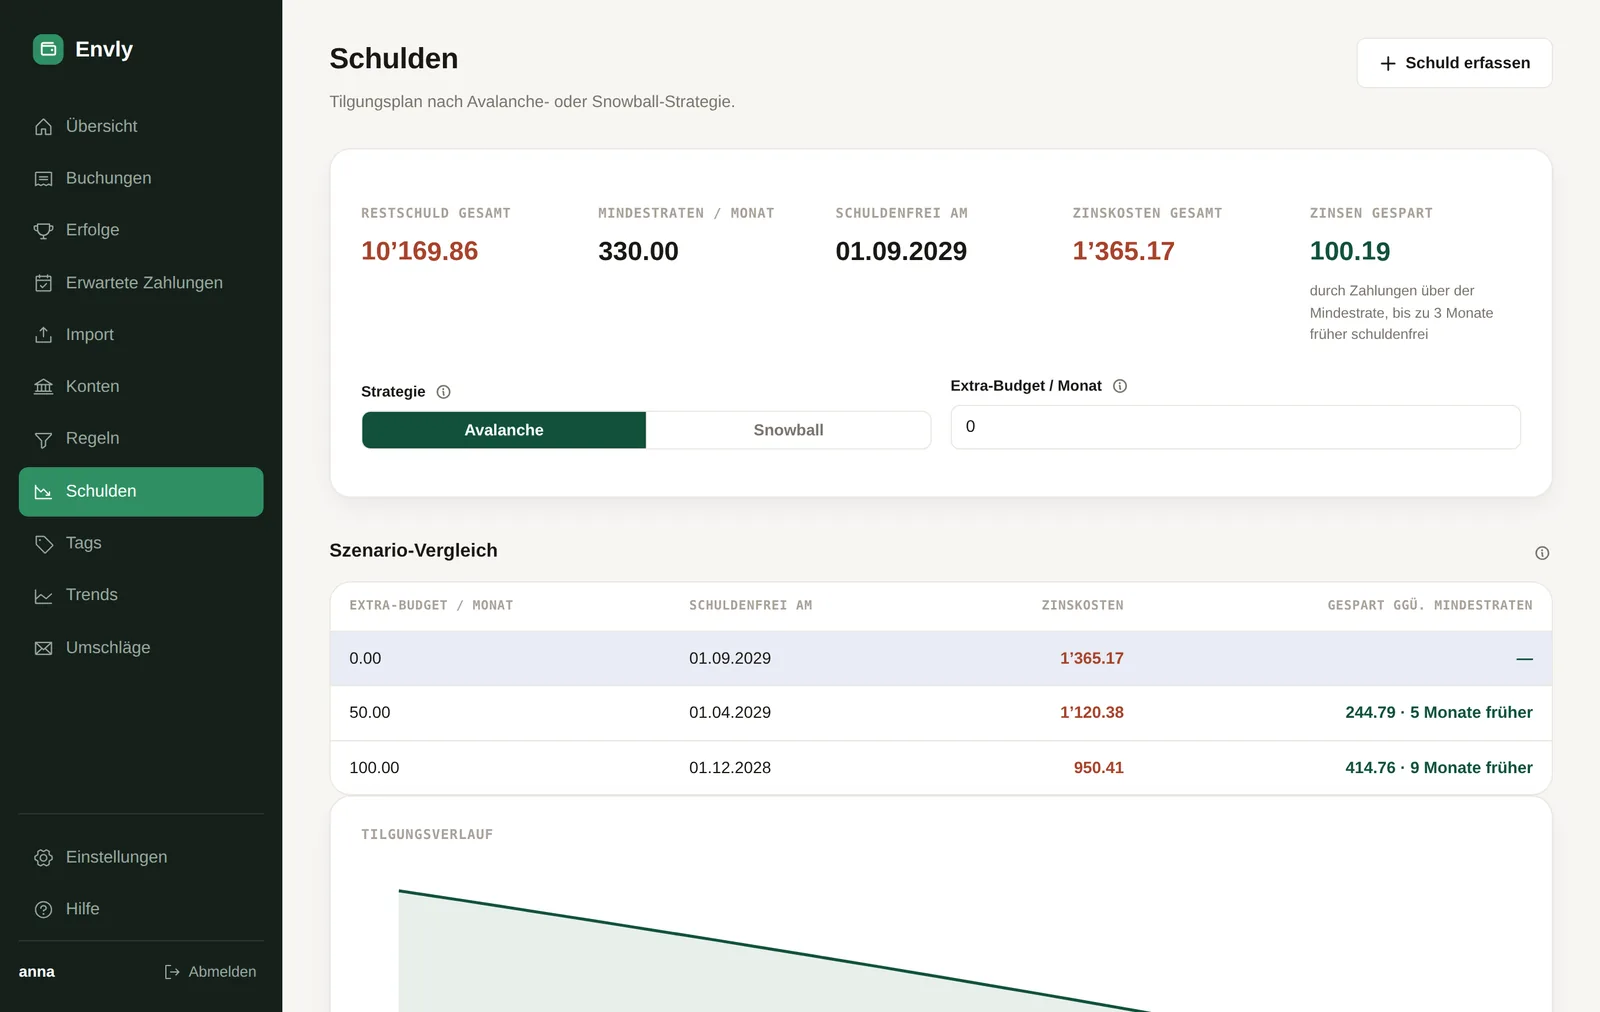The width and height of the screenshot is (1600, 1012).
Task: Click the trophy icon beside Erfolge
Action: point(43,231)
